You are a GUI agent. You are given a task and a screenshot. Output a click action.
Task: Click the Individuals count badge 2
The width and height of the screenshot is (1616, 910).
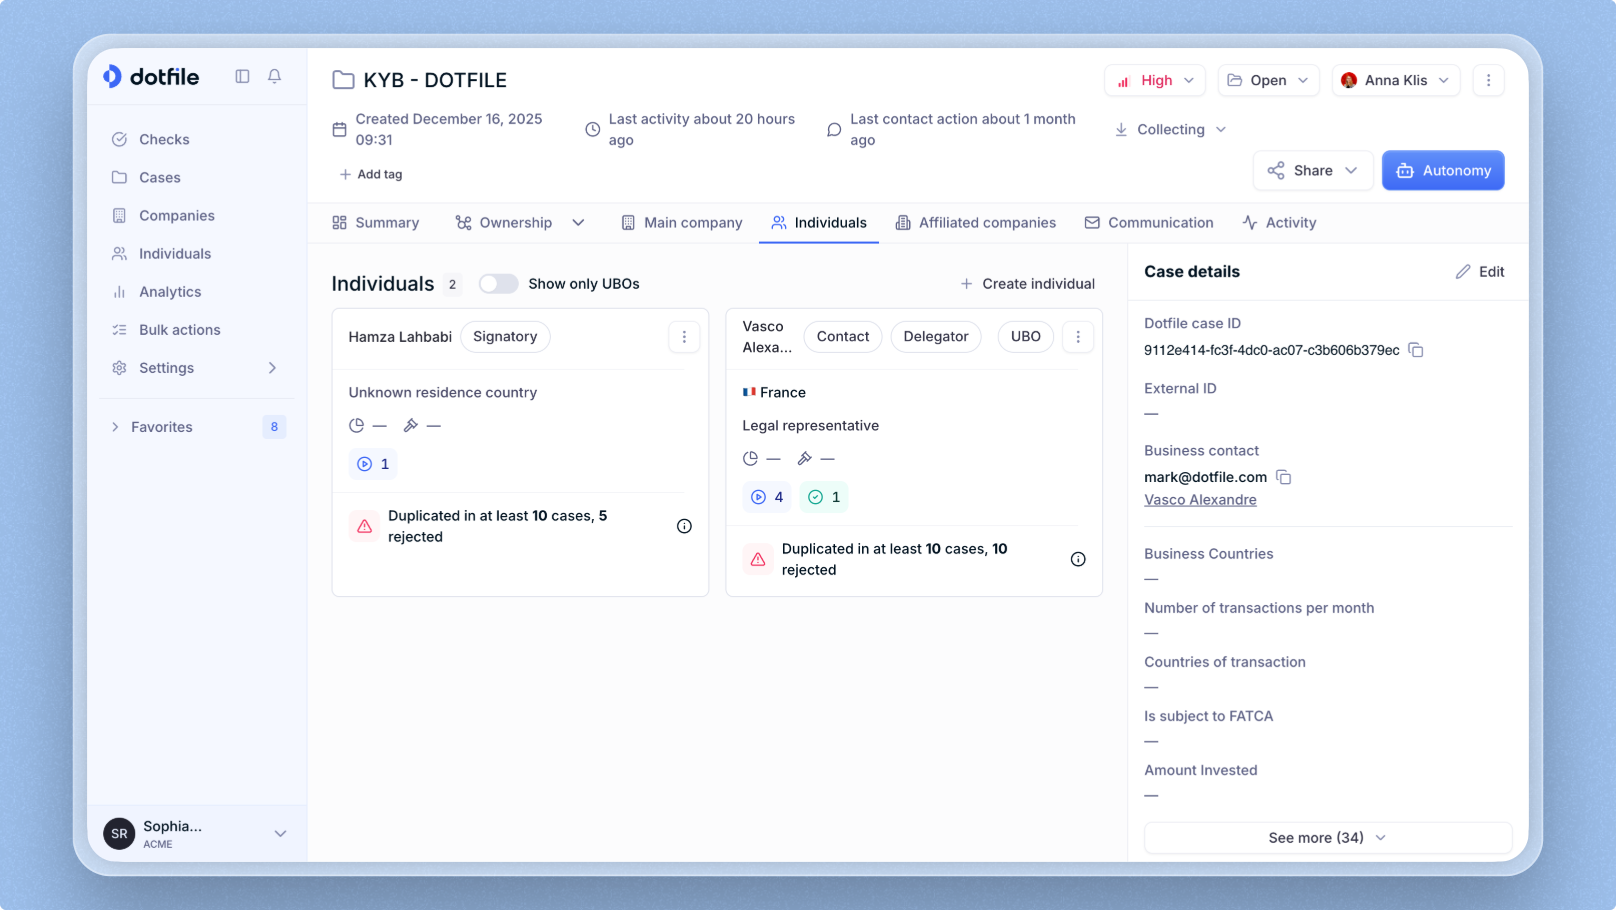(x=452, y=285)
